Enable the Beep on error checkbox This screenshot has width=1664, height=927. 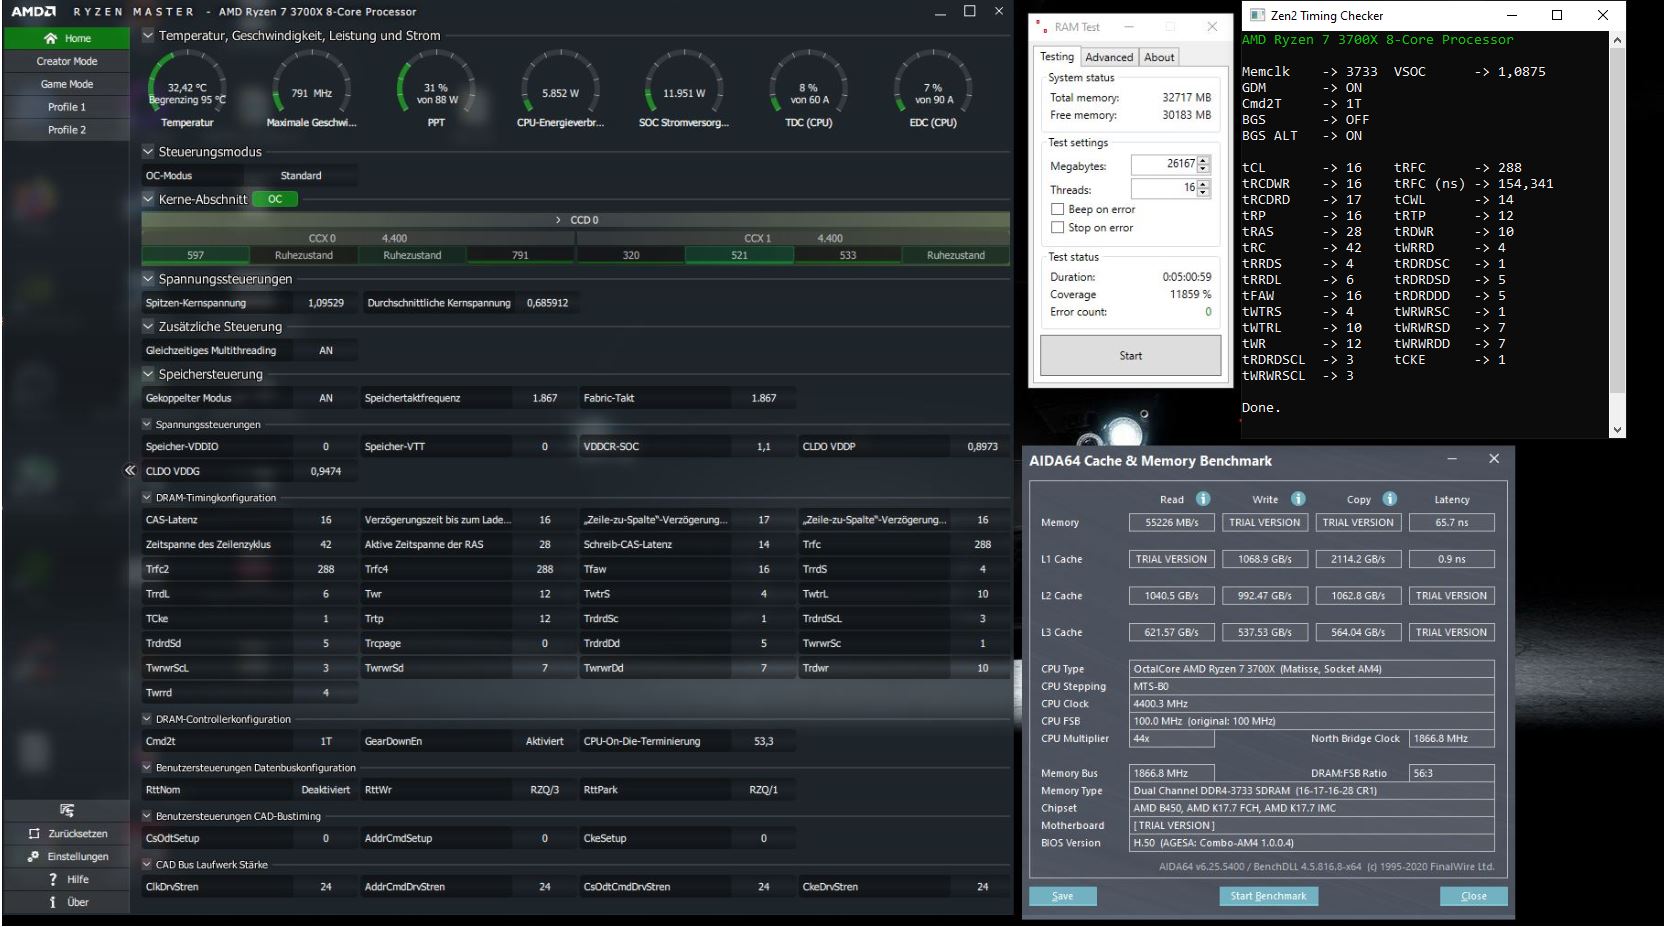click(1057, 209)
